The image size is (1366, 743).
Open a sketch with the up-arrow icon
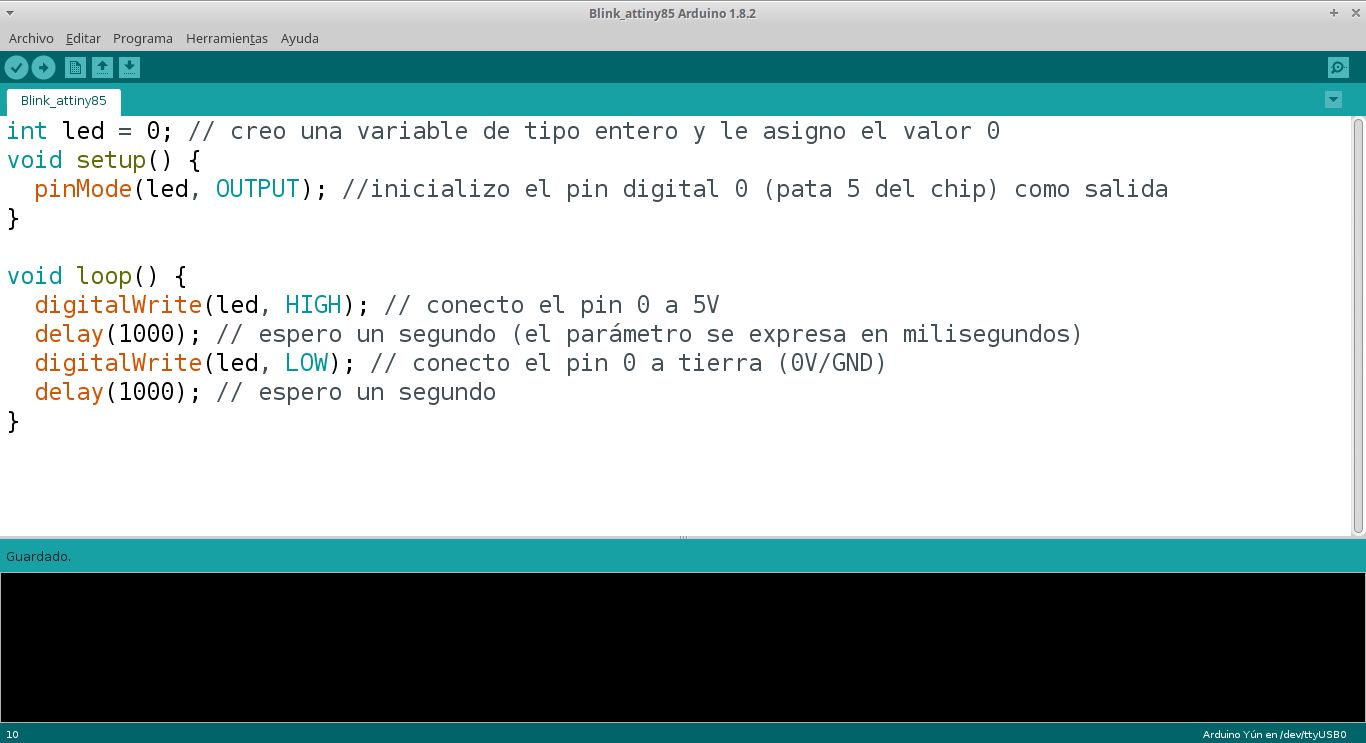click(102, 67)
